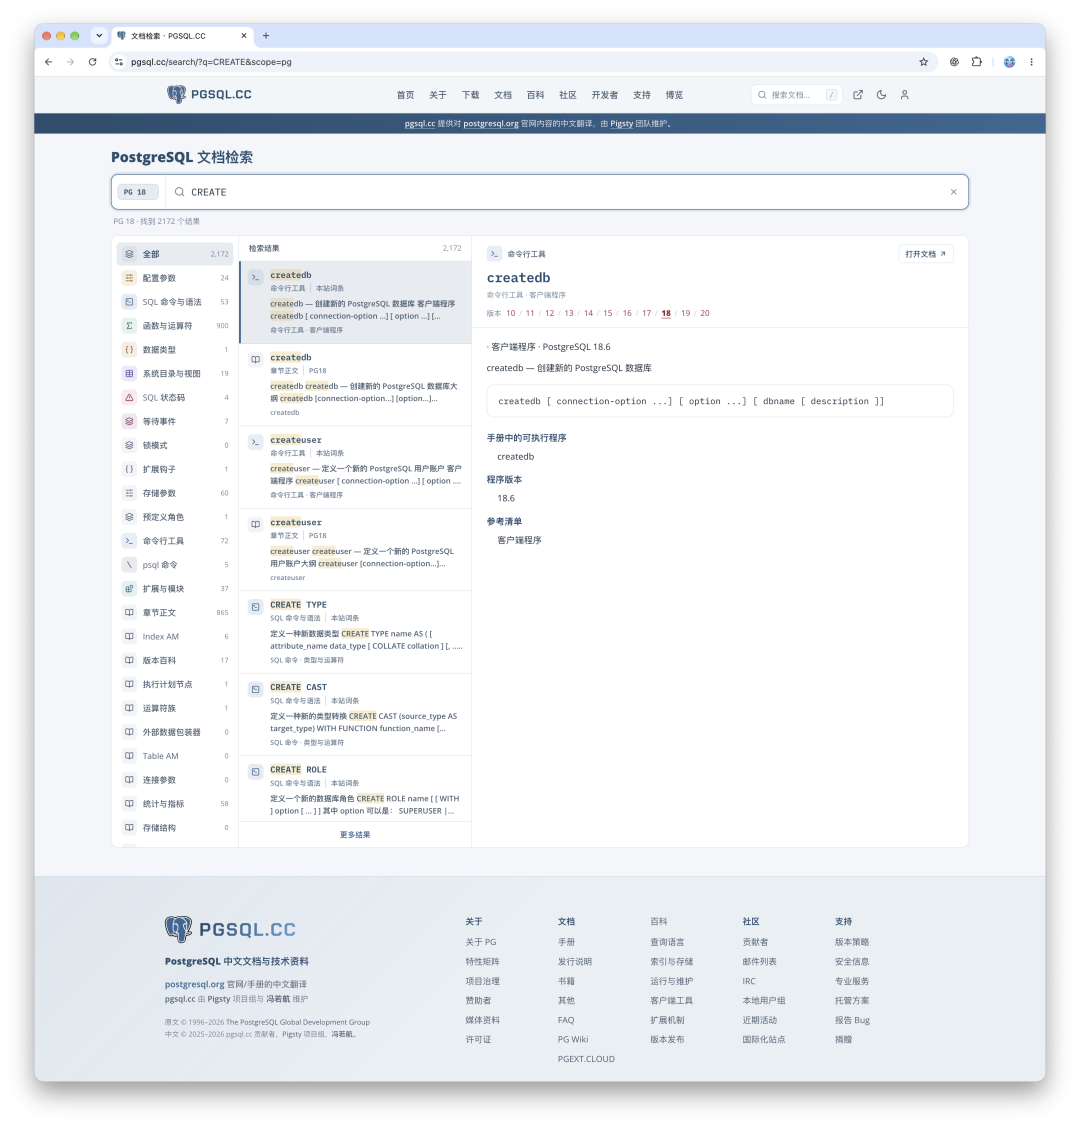The height and width of the screenshot is (1127, 1080).
Task: Click the main CREATE search input field
Action: point(566,192)
